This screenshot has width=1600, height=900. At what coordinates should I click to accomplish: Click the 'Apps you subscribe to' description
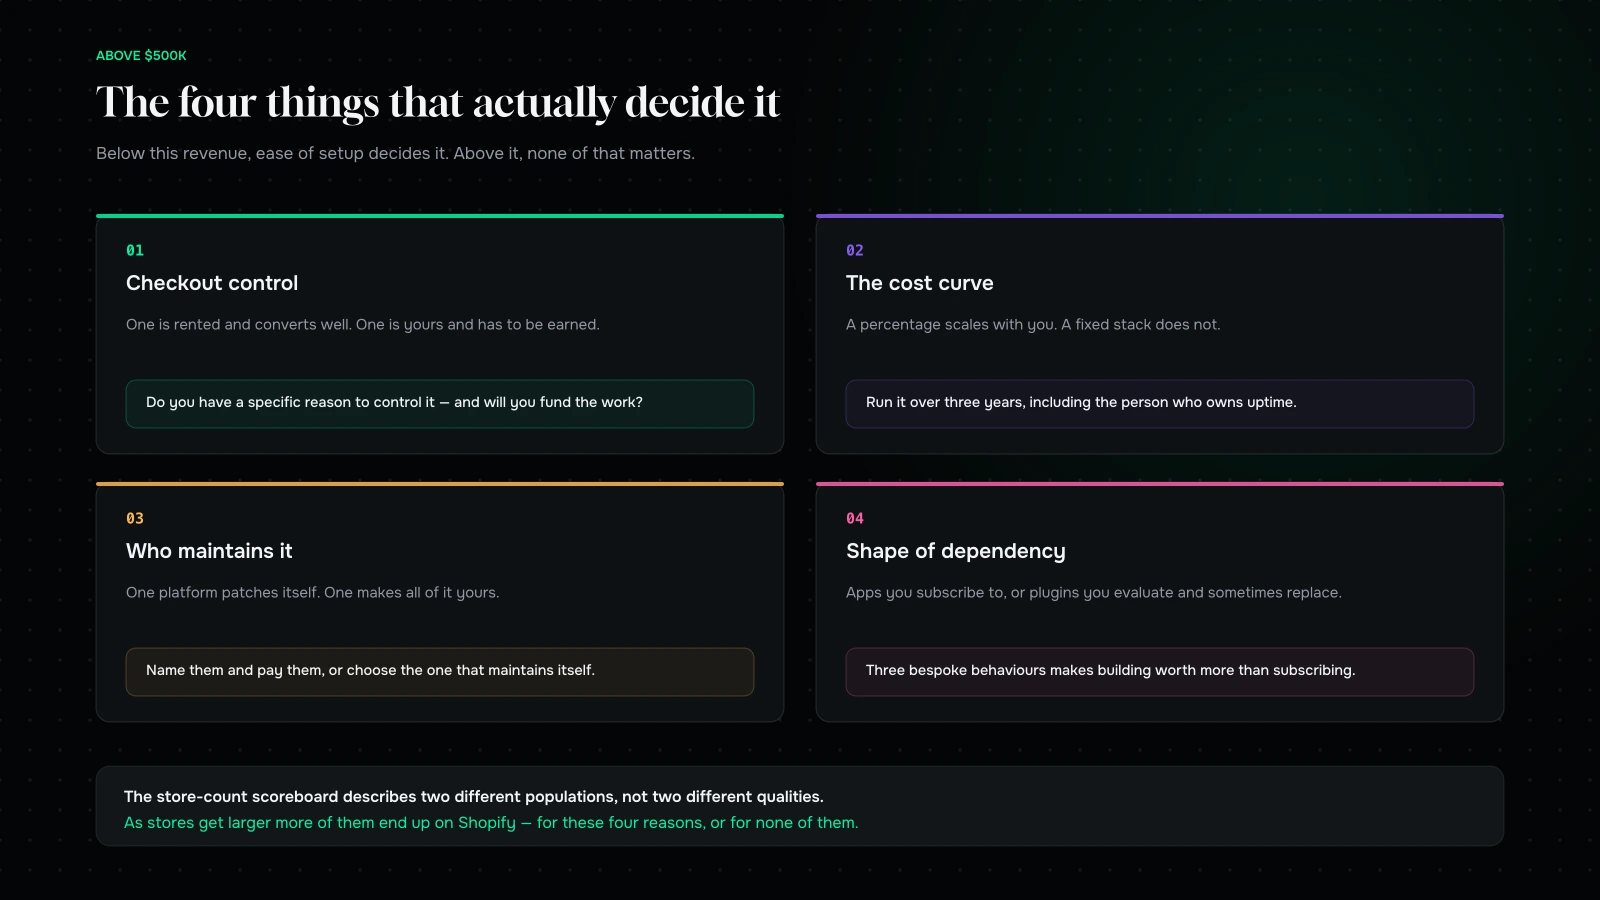(1094, 593)
